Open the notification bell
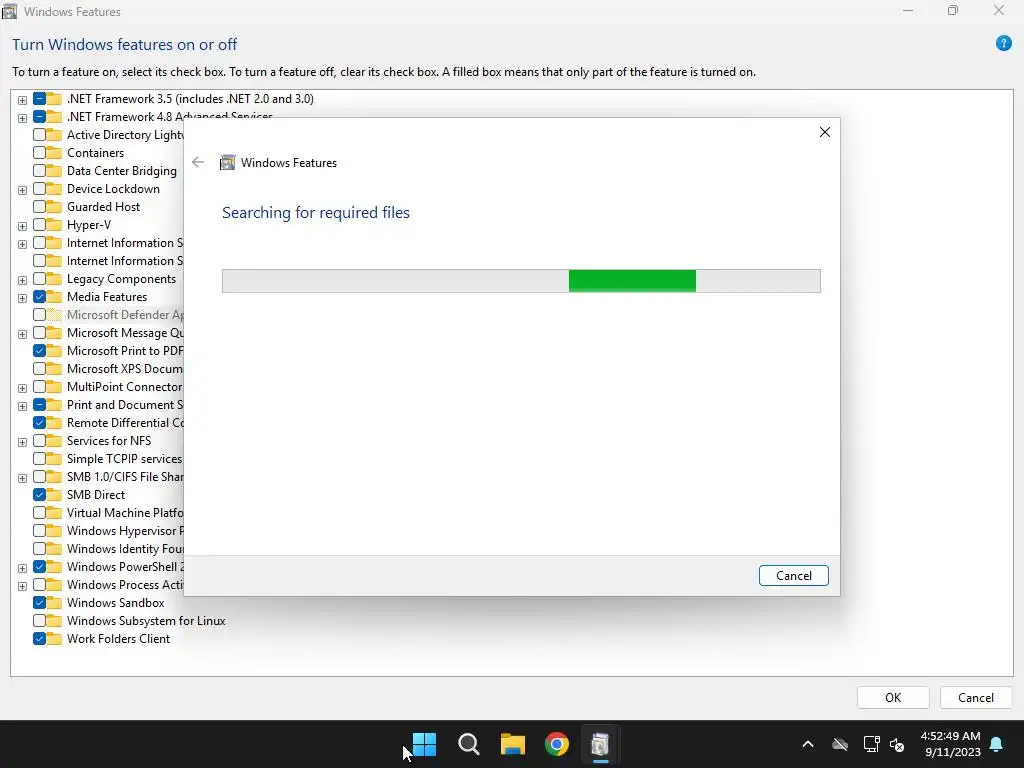 pyautogui.click(x=997, y=744)
